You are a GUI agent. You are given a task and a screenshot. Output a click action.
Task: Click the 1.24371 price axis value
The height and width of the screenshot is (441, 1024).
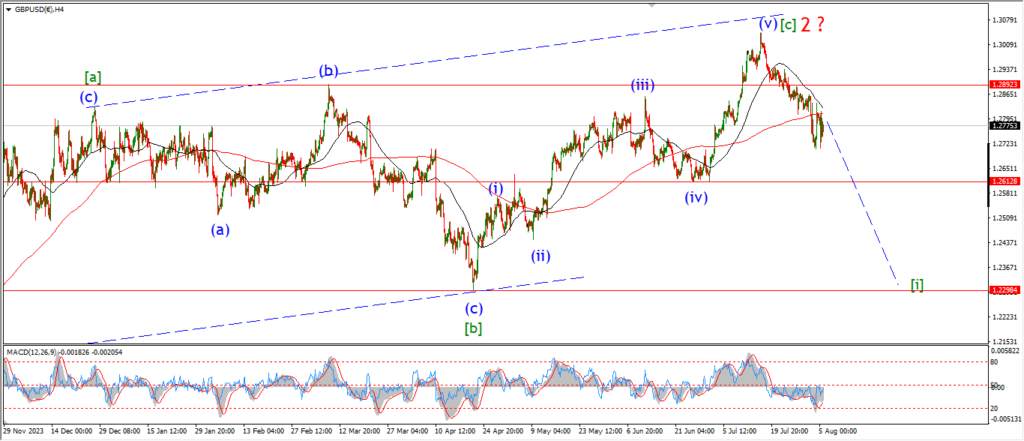tap(1004, 242)
